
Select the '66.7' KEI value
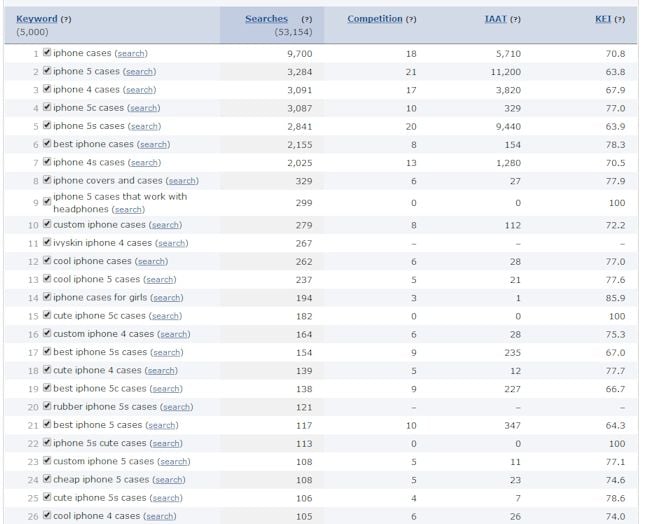coord(615,389)
